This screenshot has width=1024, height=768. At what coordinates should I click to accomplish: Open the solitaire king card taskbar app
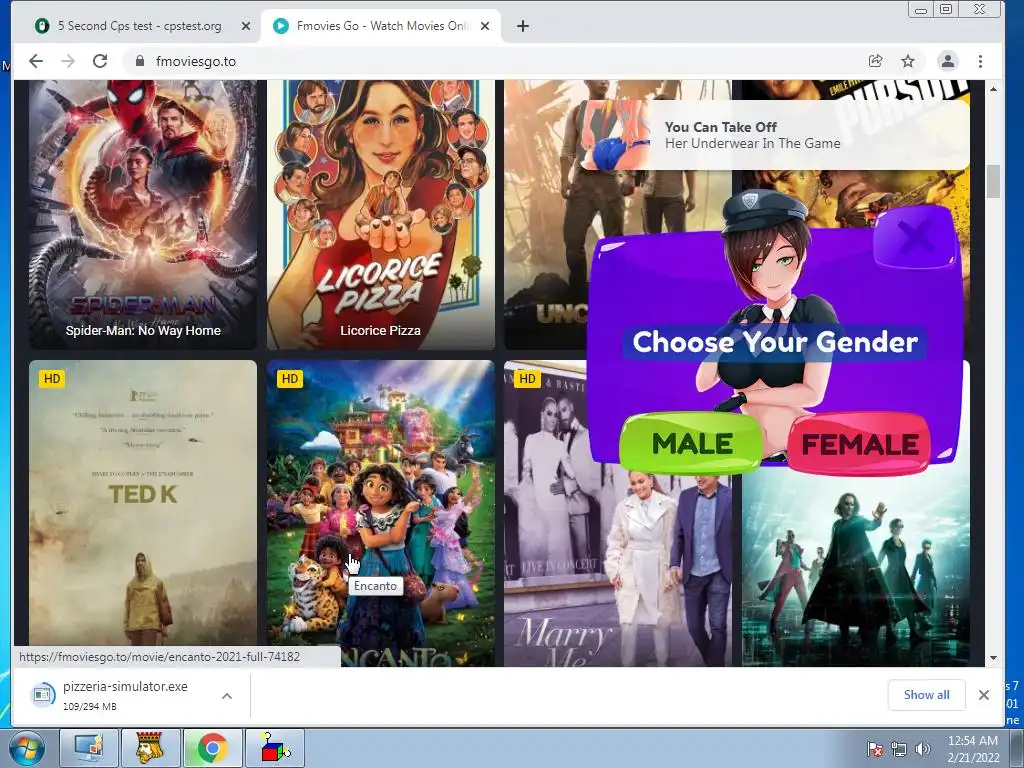(150, 748)
